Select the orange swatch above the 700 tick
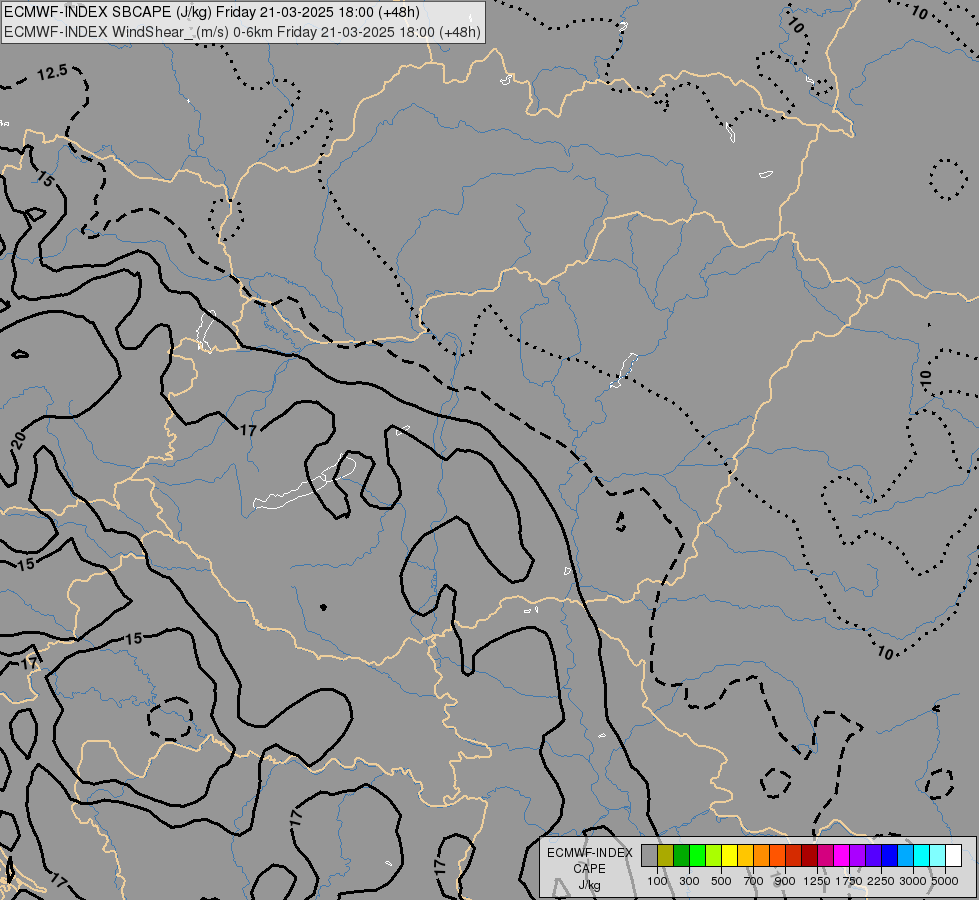 coord(762,856)
